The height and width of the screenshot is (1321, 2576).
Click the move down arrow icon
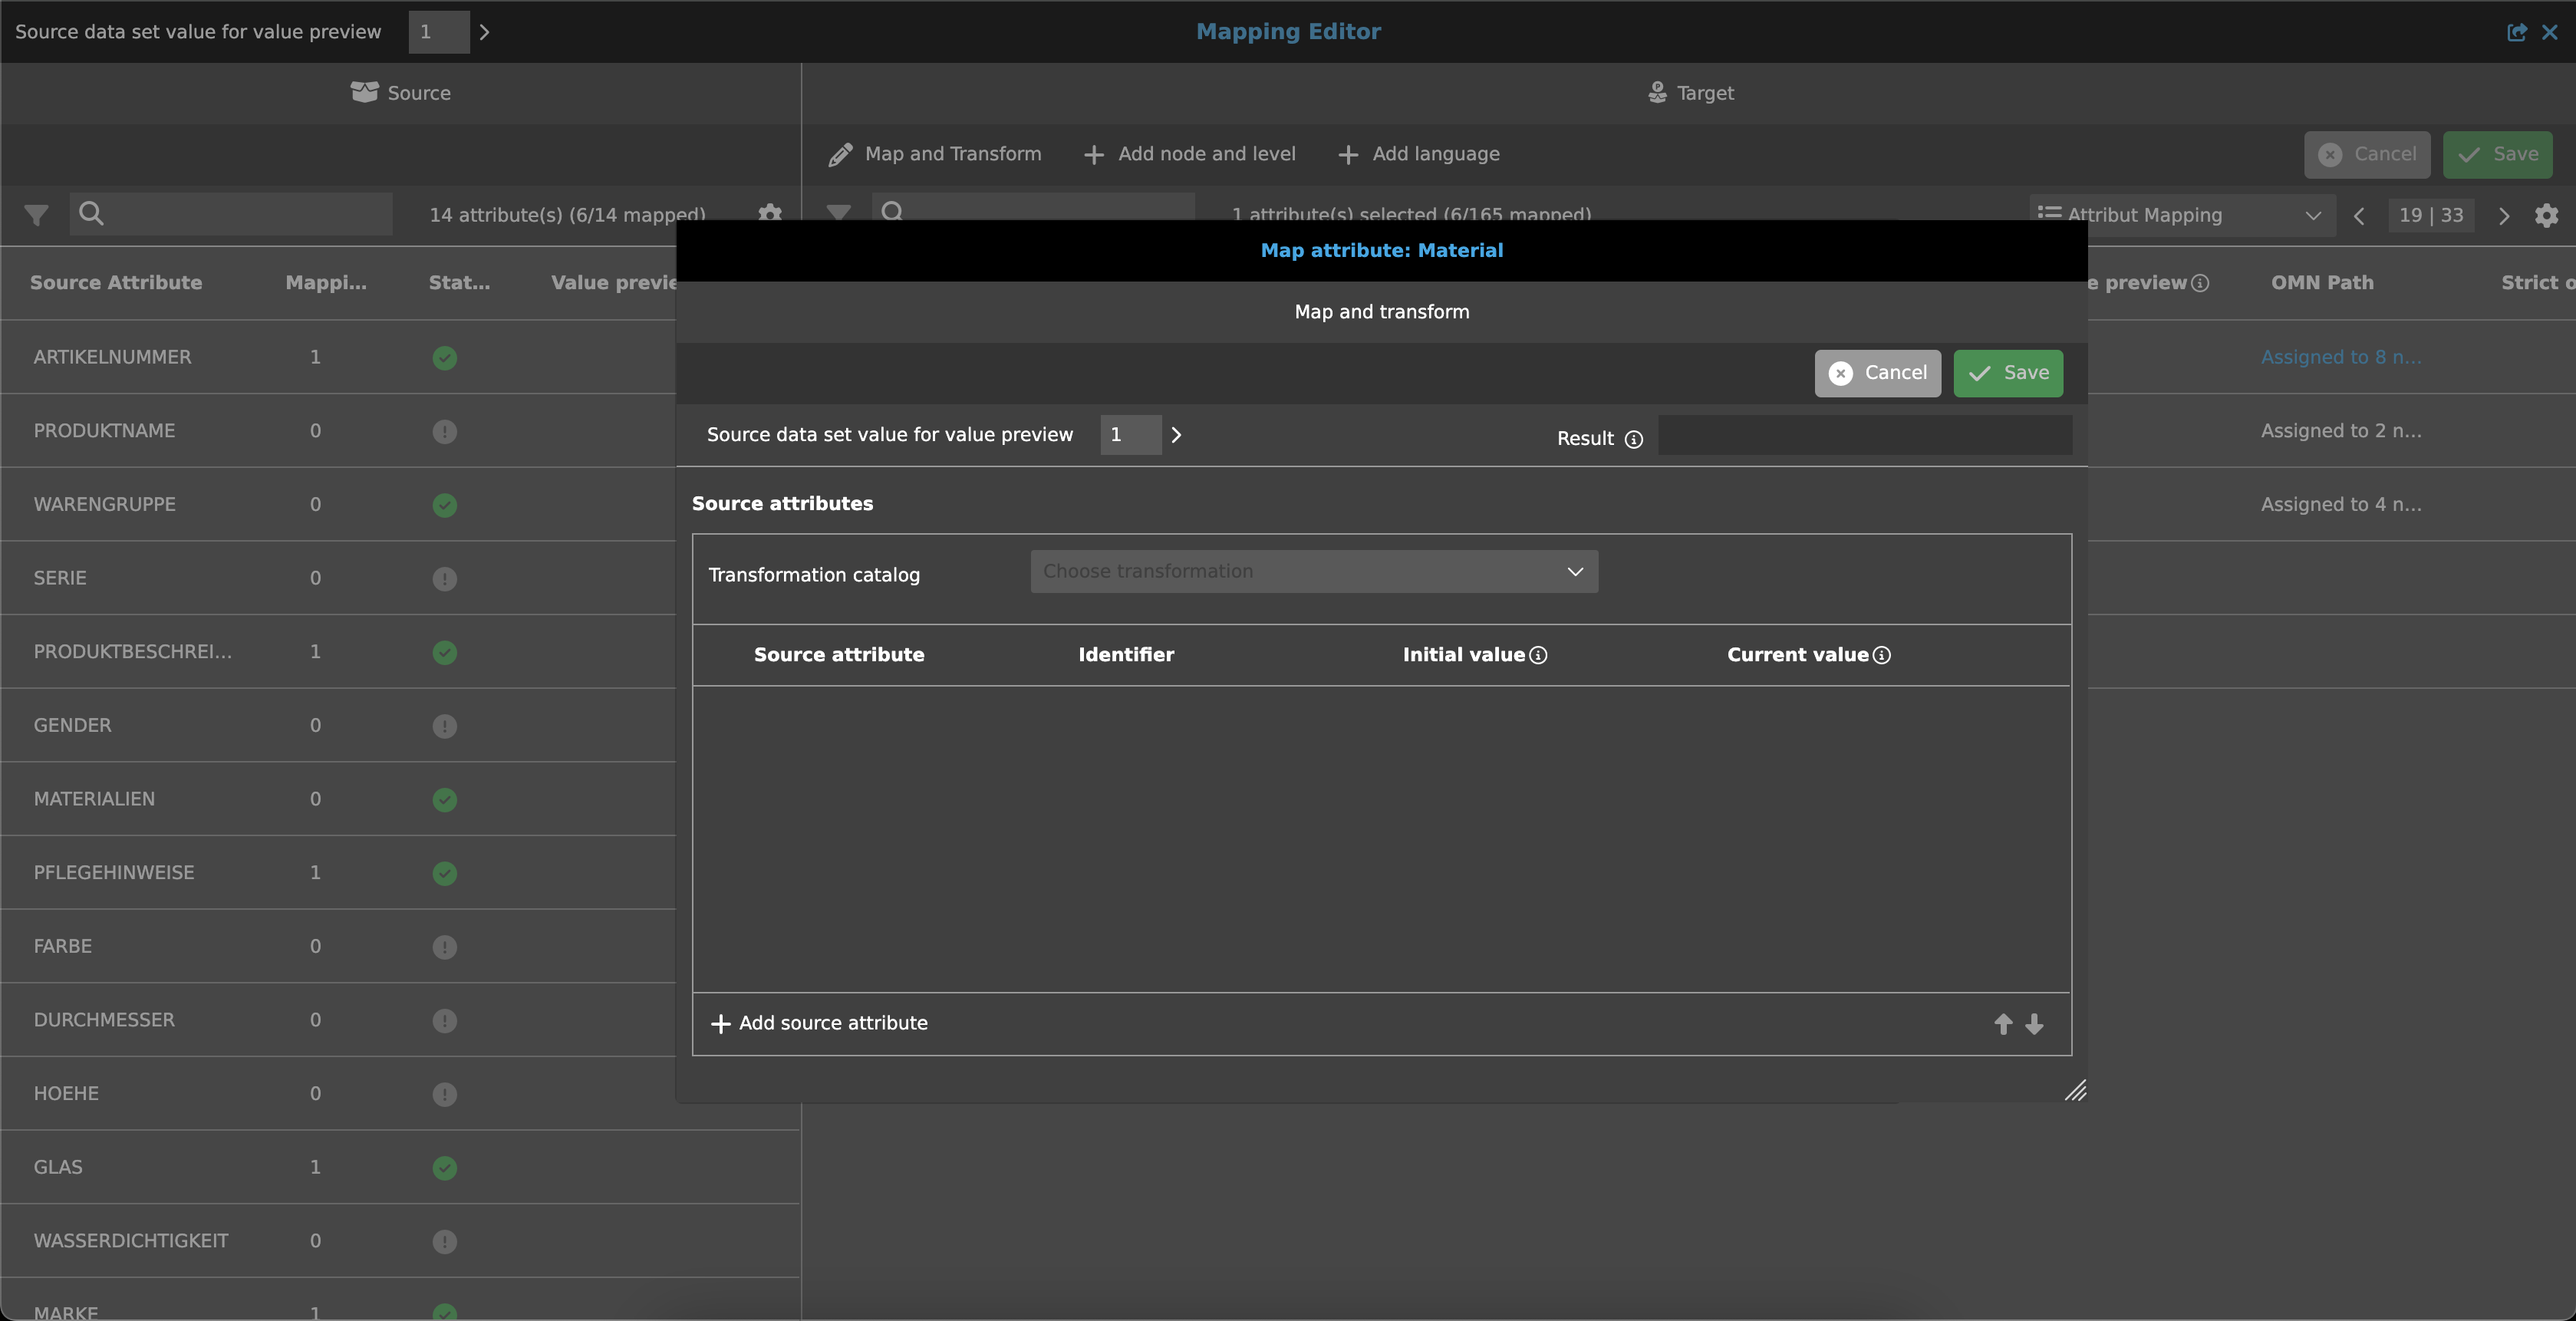(x=2034, y=1024)
